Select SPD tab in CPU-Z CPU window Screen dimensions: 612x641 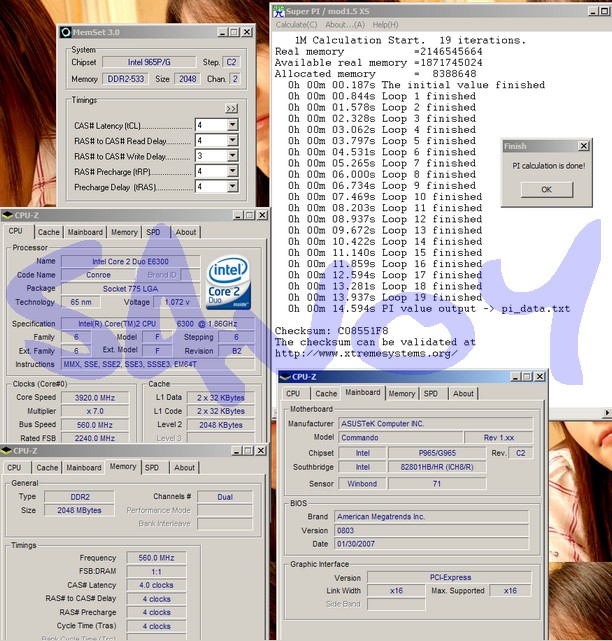(153, 232)
